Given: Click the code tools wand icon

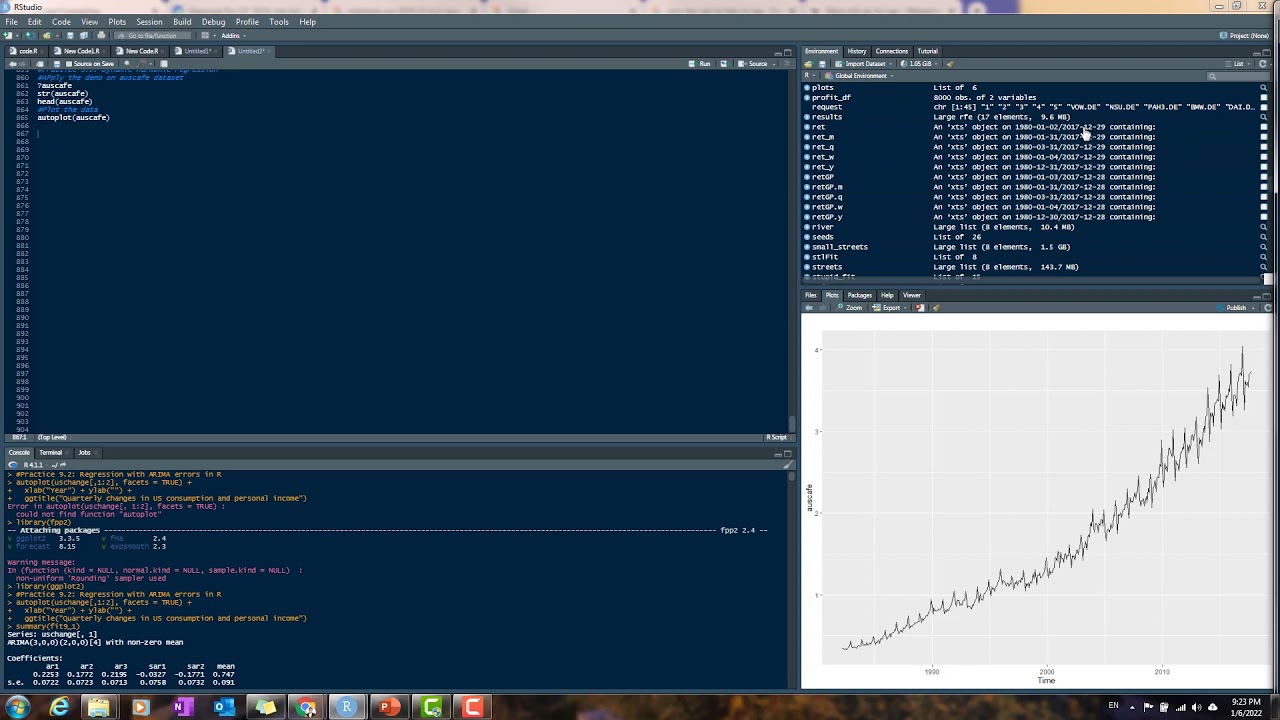Looking at the screenshot, I should point(141,64).
